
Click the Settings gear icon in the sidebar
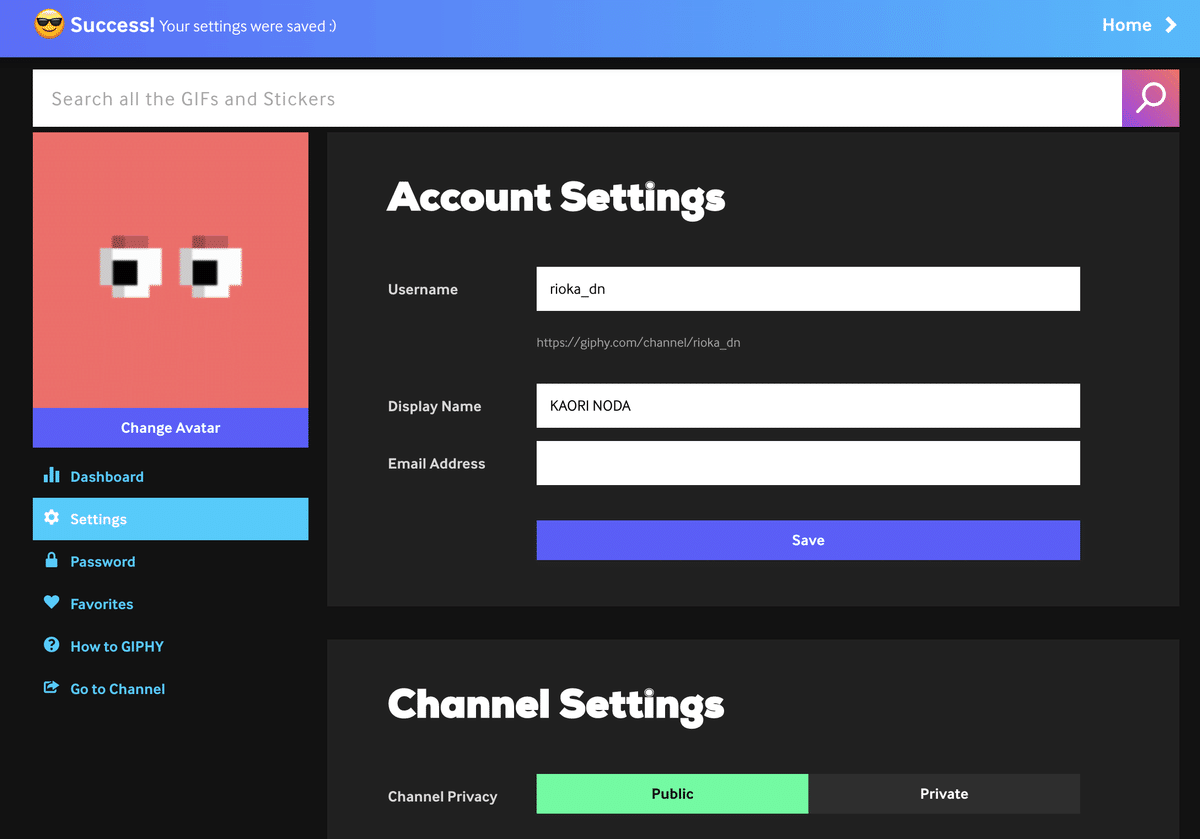(51, 518)
